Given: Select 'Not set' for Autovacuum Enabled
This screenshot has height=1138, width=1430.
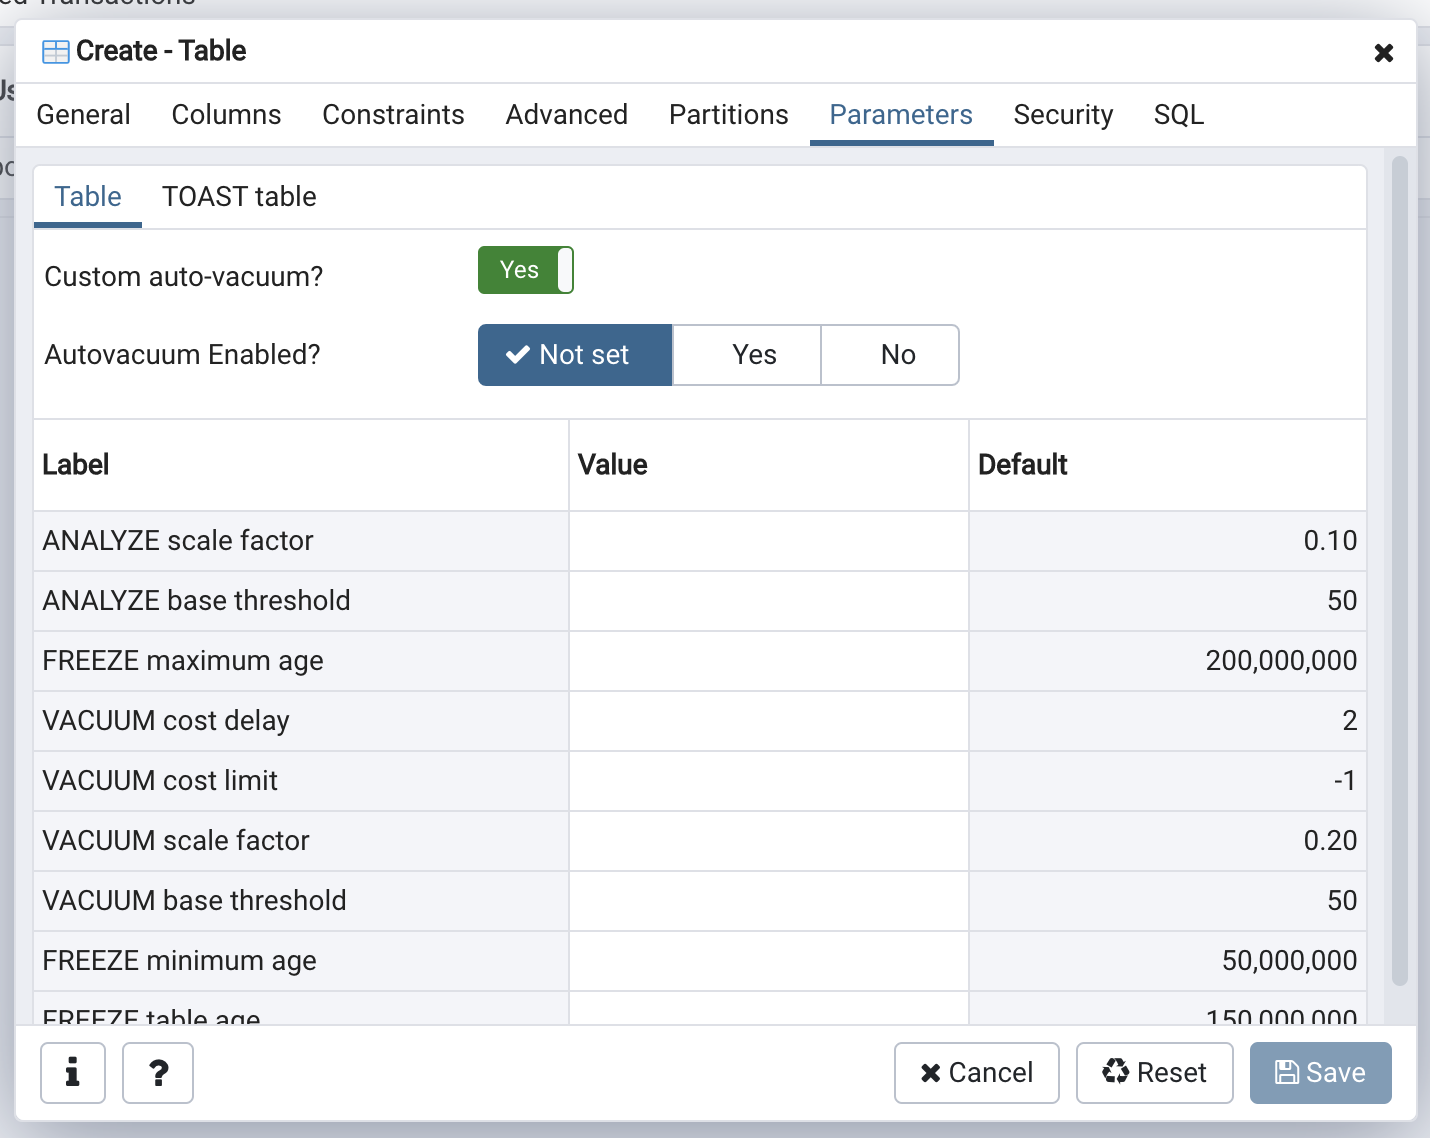Looking at the screenshot, I should 575,355.
